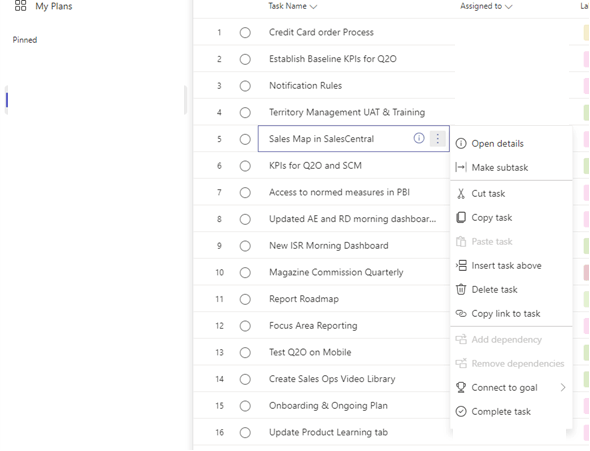Mark New ISR Morning Dashboard complete

pyautogui.click(x=245, y=246)
